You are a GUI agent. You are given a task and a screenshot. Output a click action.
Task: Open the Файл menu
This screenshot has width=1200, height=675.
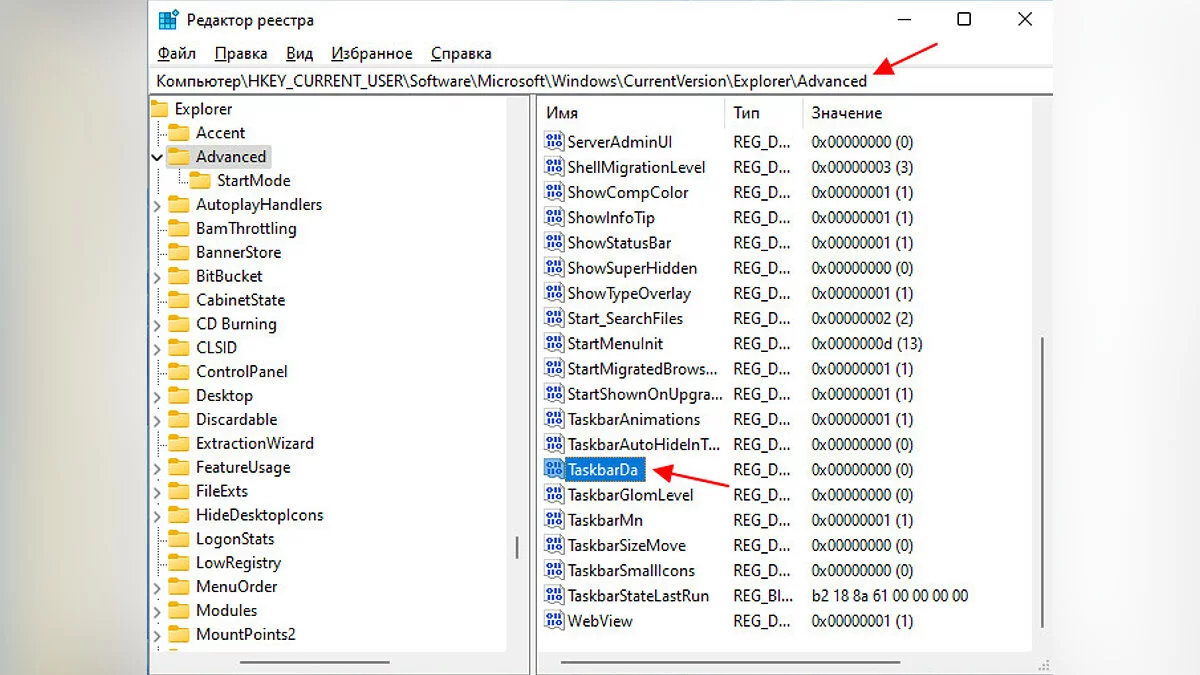pos(177,53)
